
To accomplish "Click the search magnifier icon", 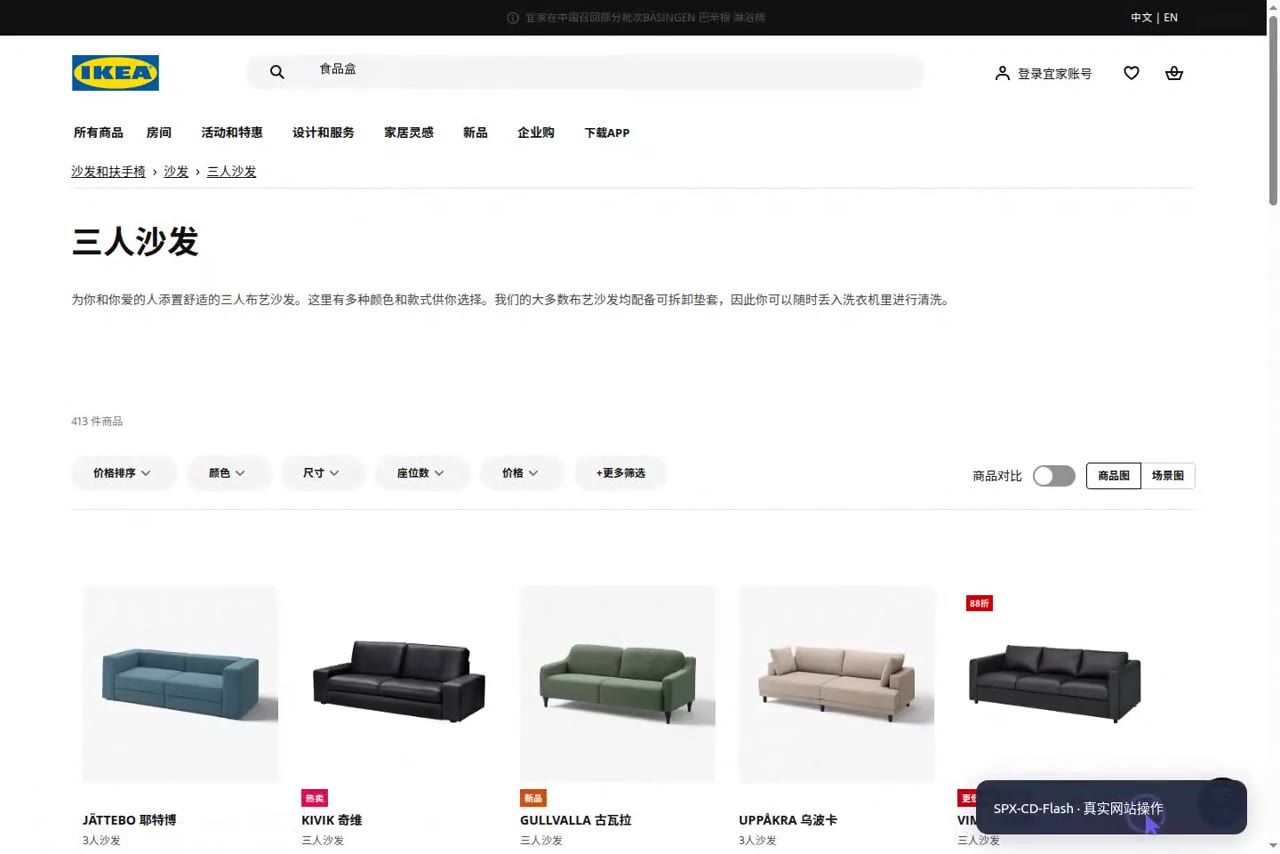I will tap(277, 72).
